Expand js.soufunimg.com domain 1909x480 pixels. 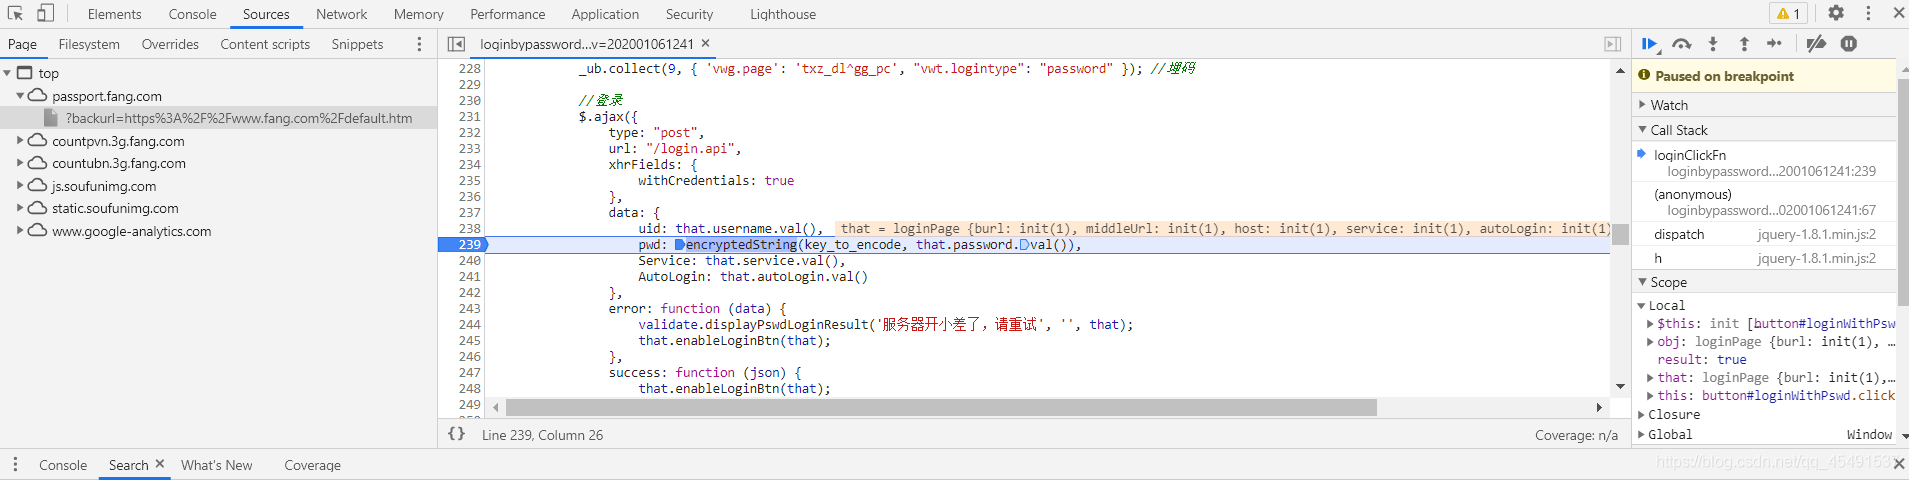click(20, 186)
